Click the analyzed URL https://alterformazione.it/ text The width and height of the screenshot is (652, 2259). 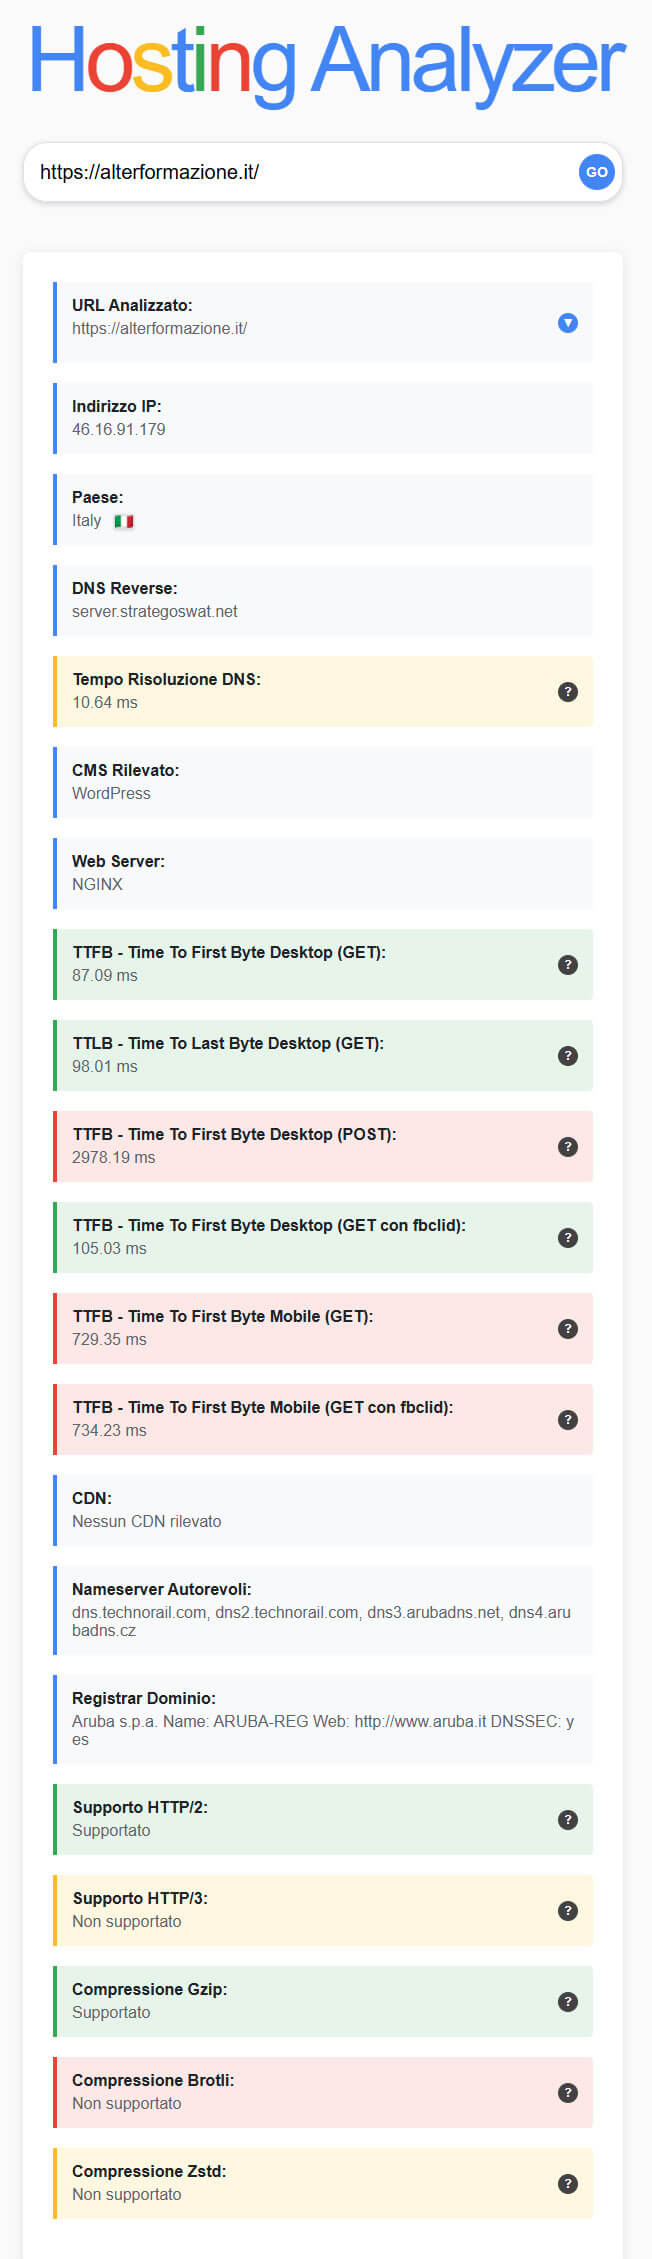tap(159, 329)
